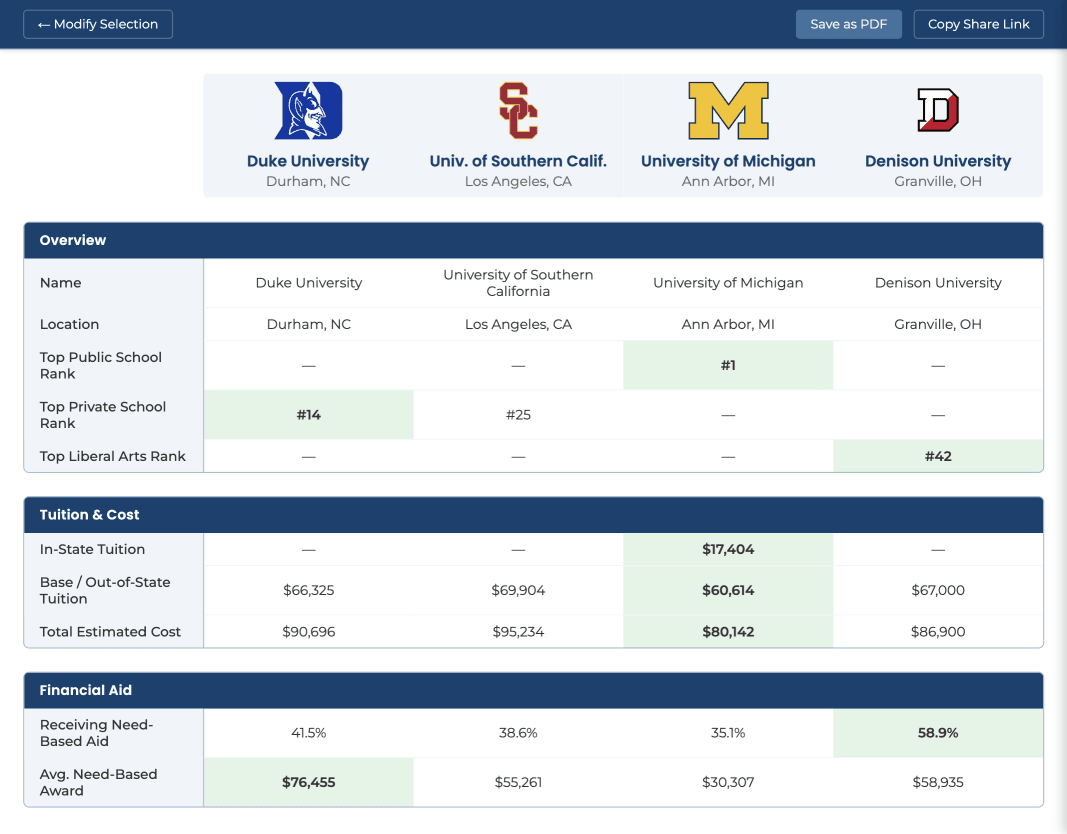The width and height of the screenshot is (1067, 834).
Task: Click the Name row label
Action: click(61, 283)
